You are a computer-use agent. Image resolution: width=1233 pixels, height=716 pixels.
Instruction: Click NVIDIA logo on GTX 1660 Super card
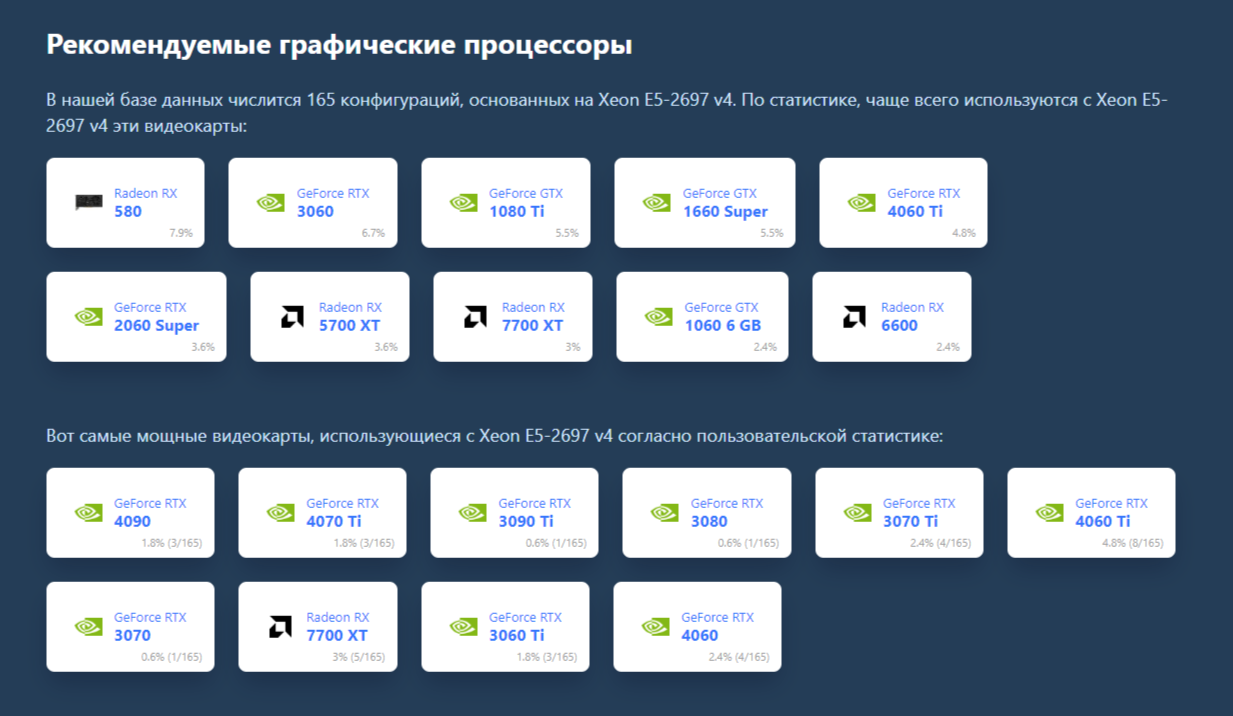tap(657, 202)
